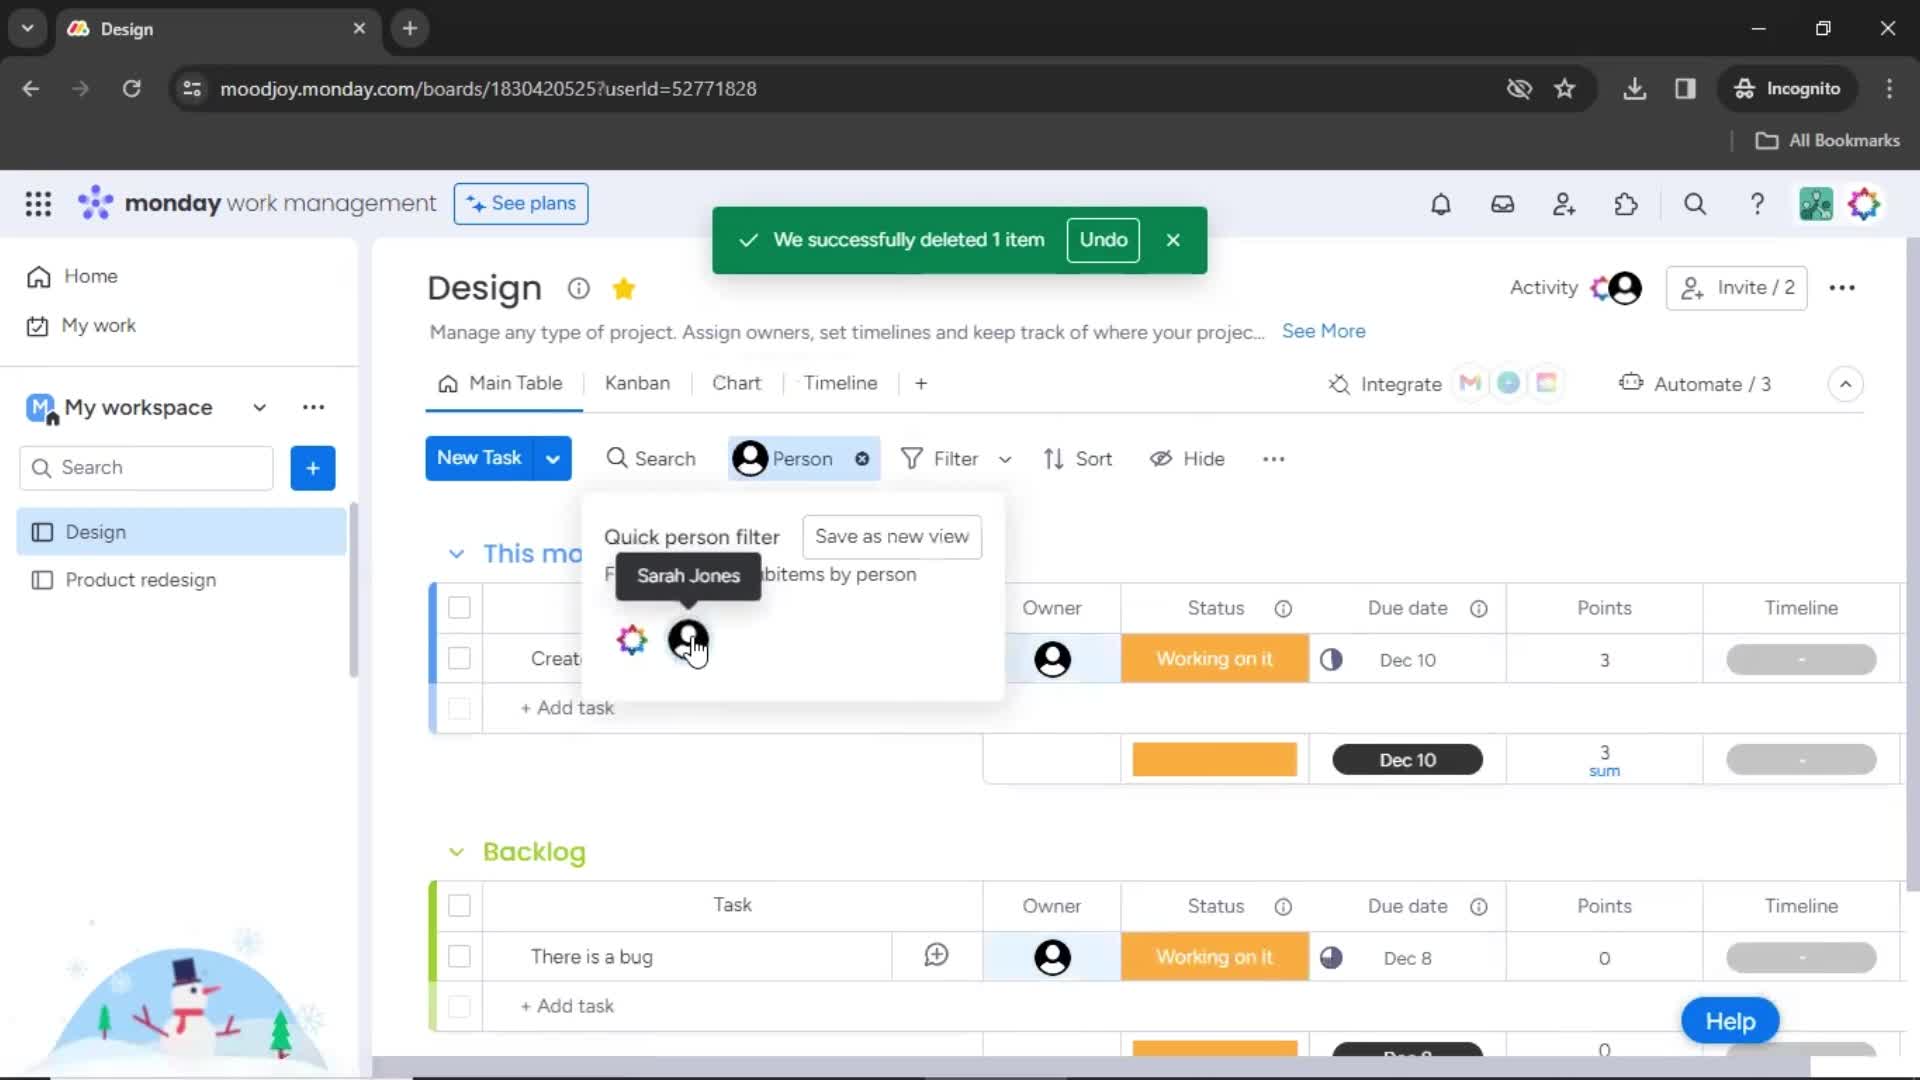Click the Working on it status badge
This screenshot has height=1080, width=1920.
(x=1213, y=659)
